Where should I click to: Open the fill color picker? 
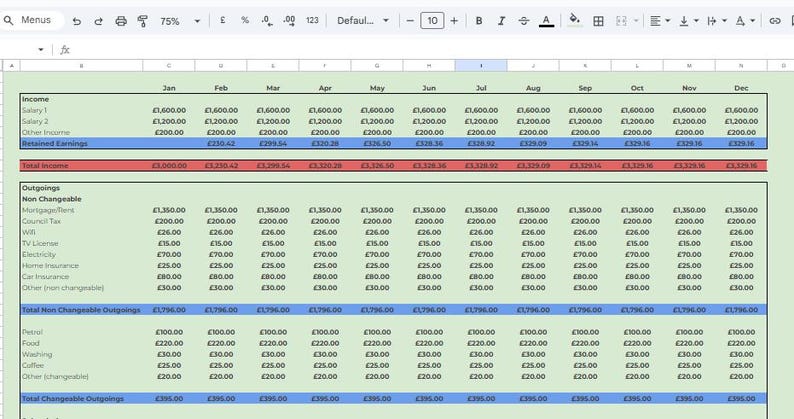pos(574,20)
